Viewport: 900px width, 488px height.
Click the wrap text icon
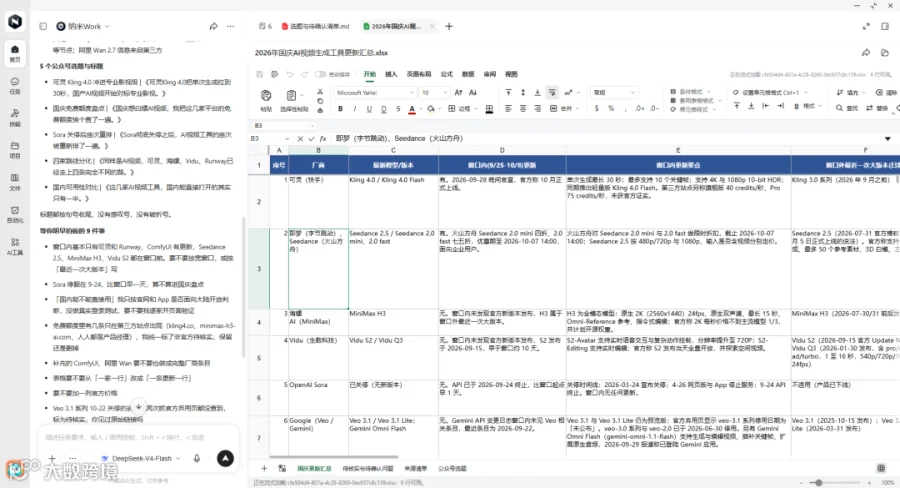tap(552, 92)
